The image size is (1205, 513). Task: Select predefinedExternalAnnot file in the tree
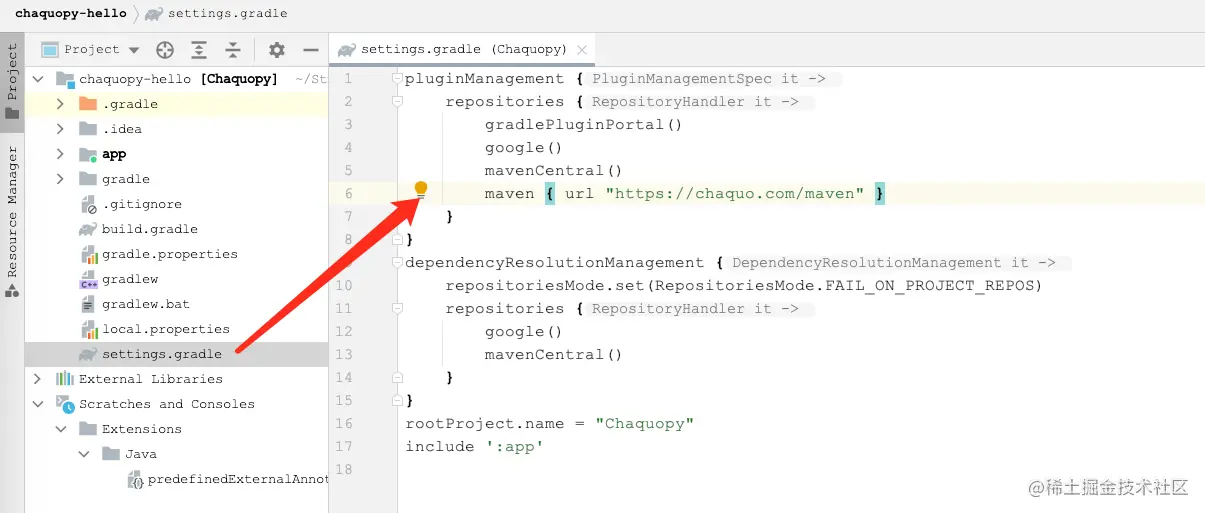(x=238, y=479)
